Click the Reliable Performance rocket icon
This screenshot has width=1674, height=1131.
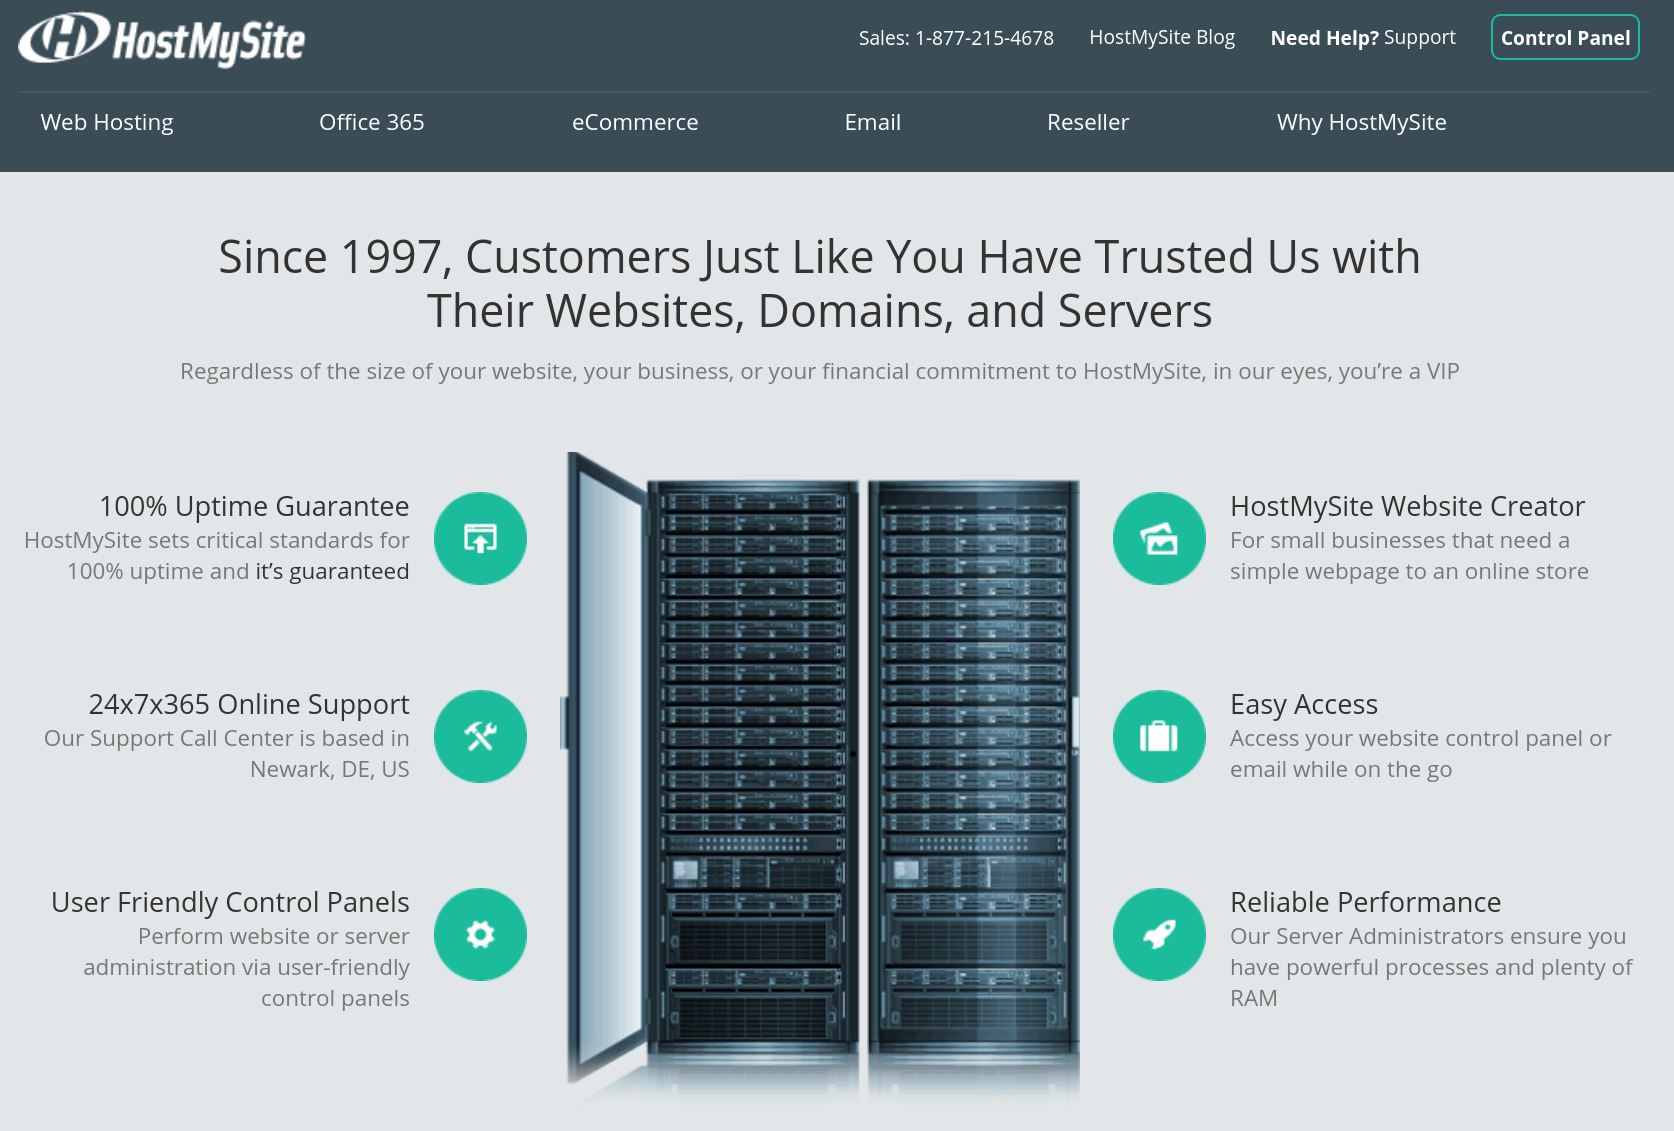pos(1159,934)
